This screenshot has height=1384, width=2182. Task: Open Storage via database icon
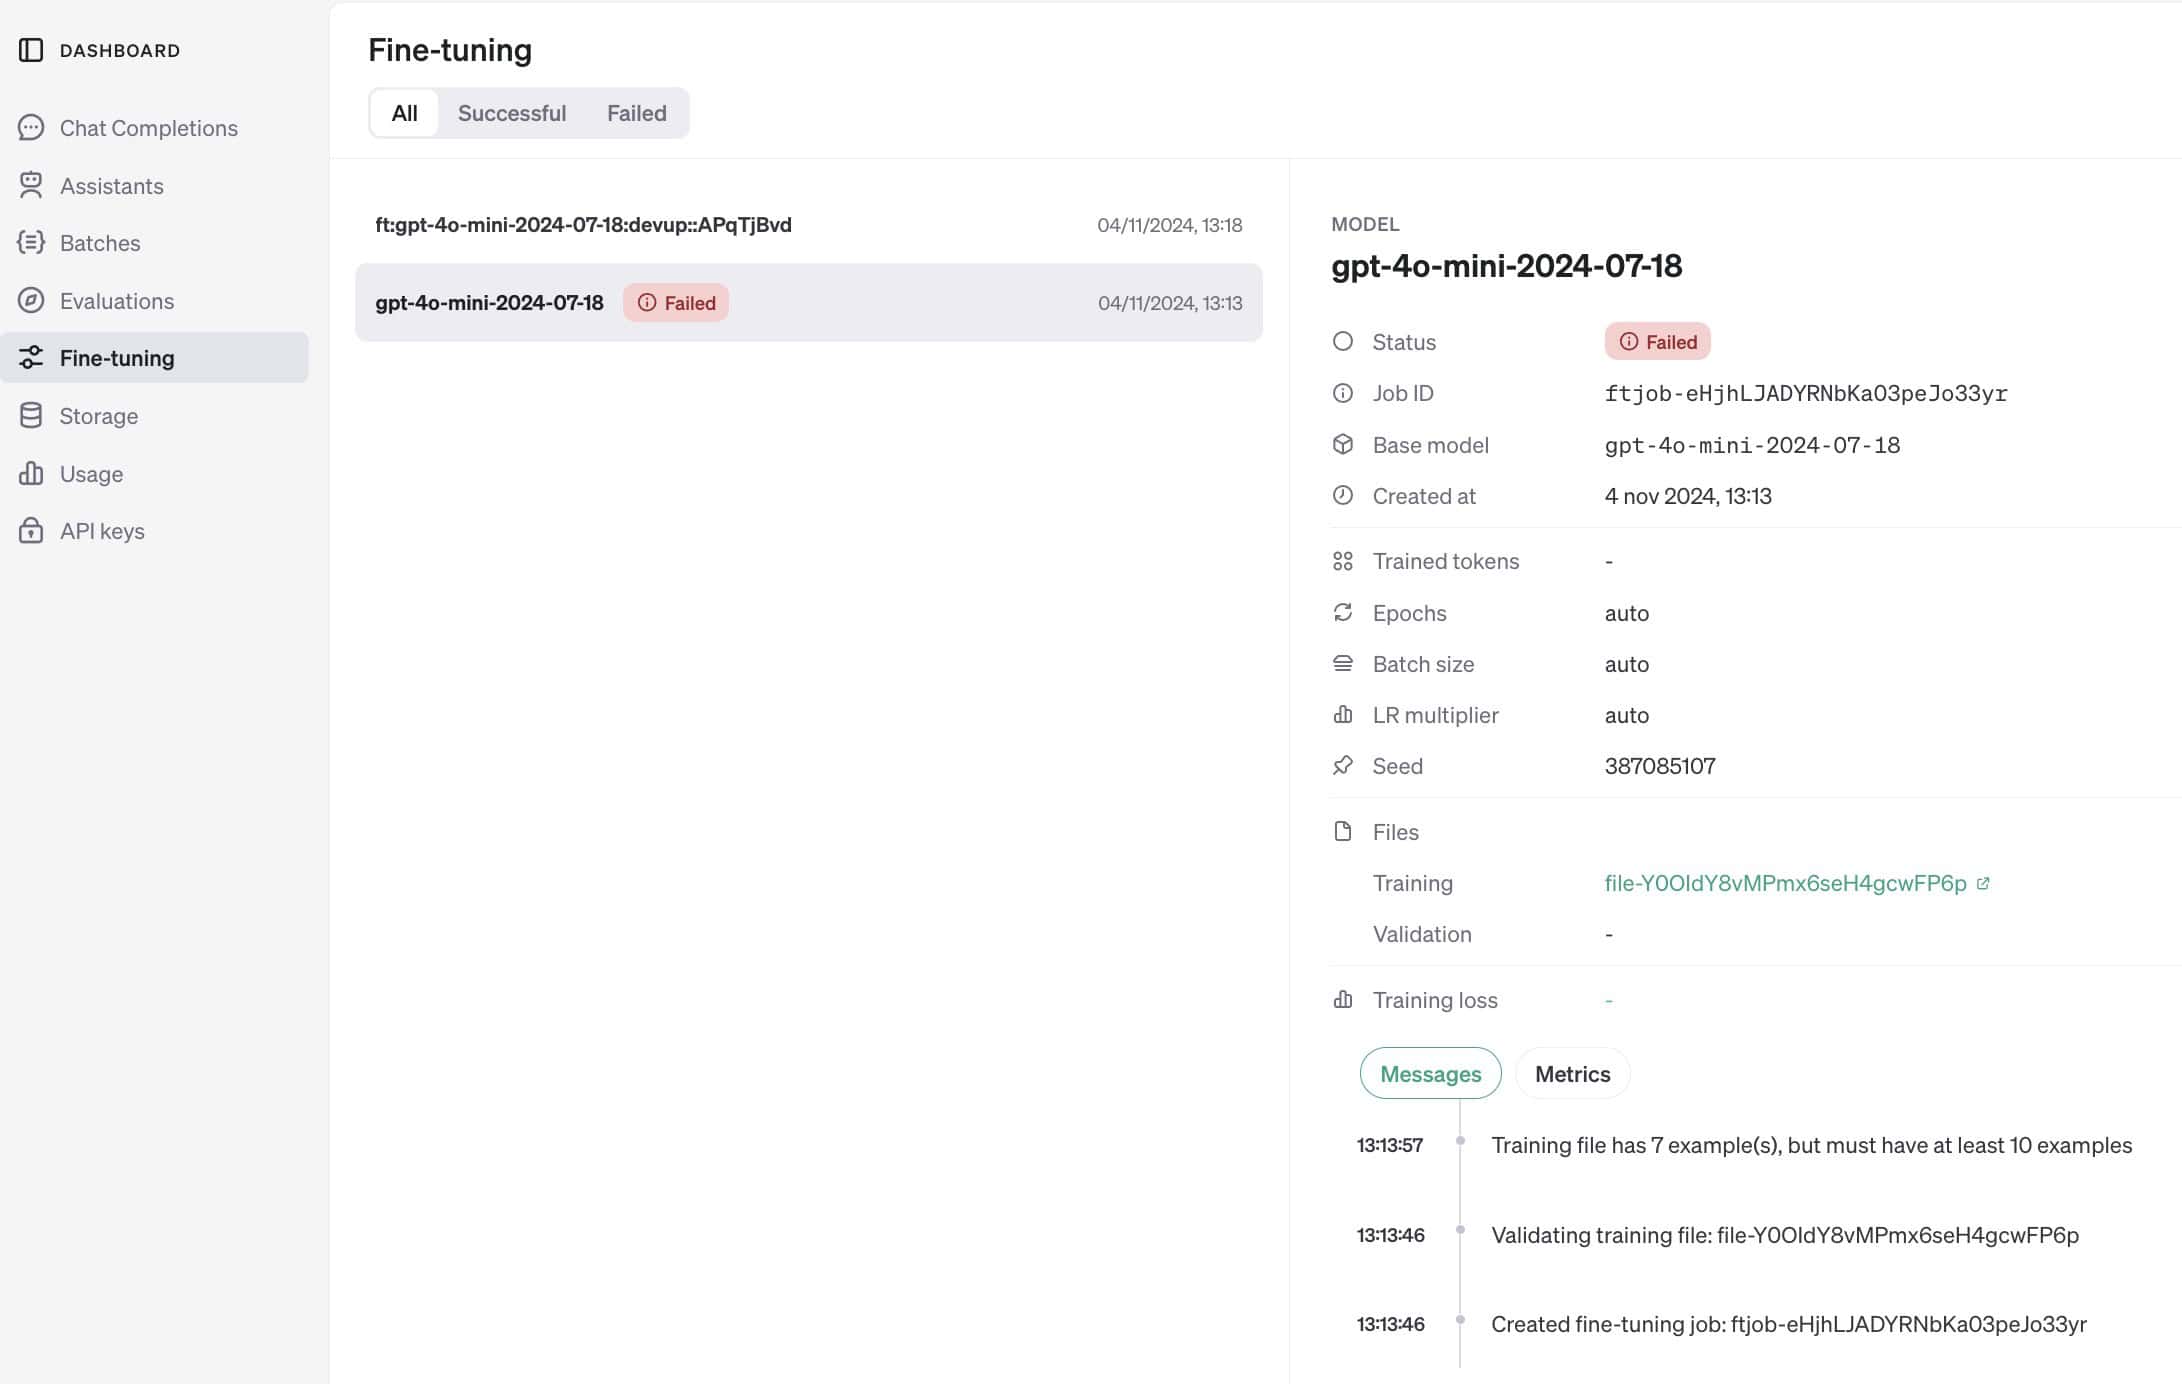point(31,415)
